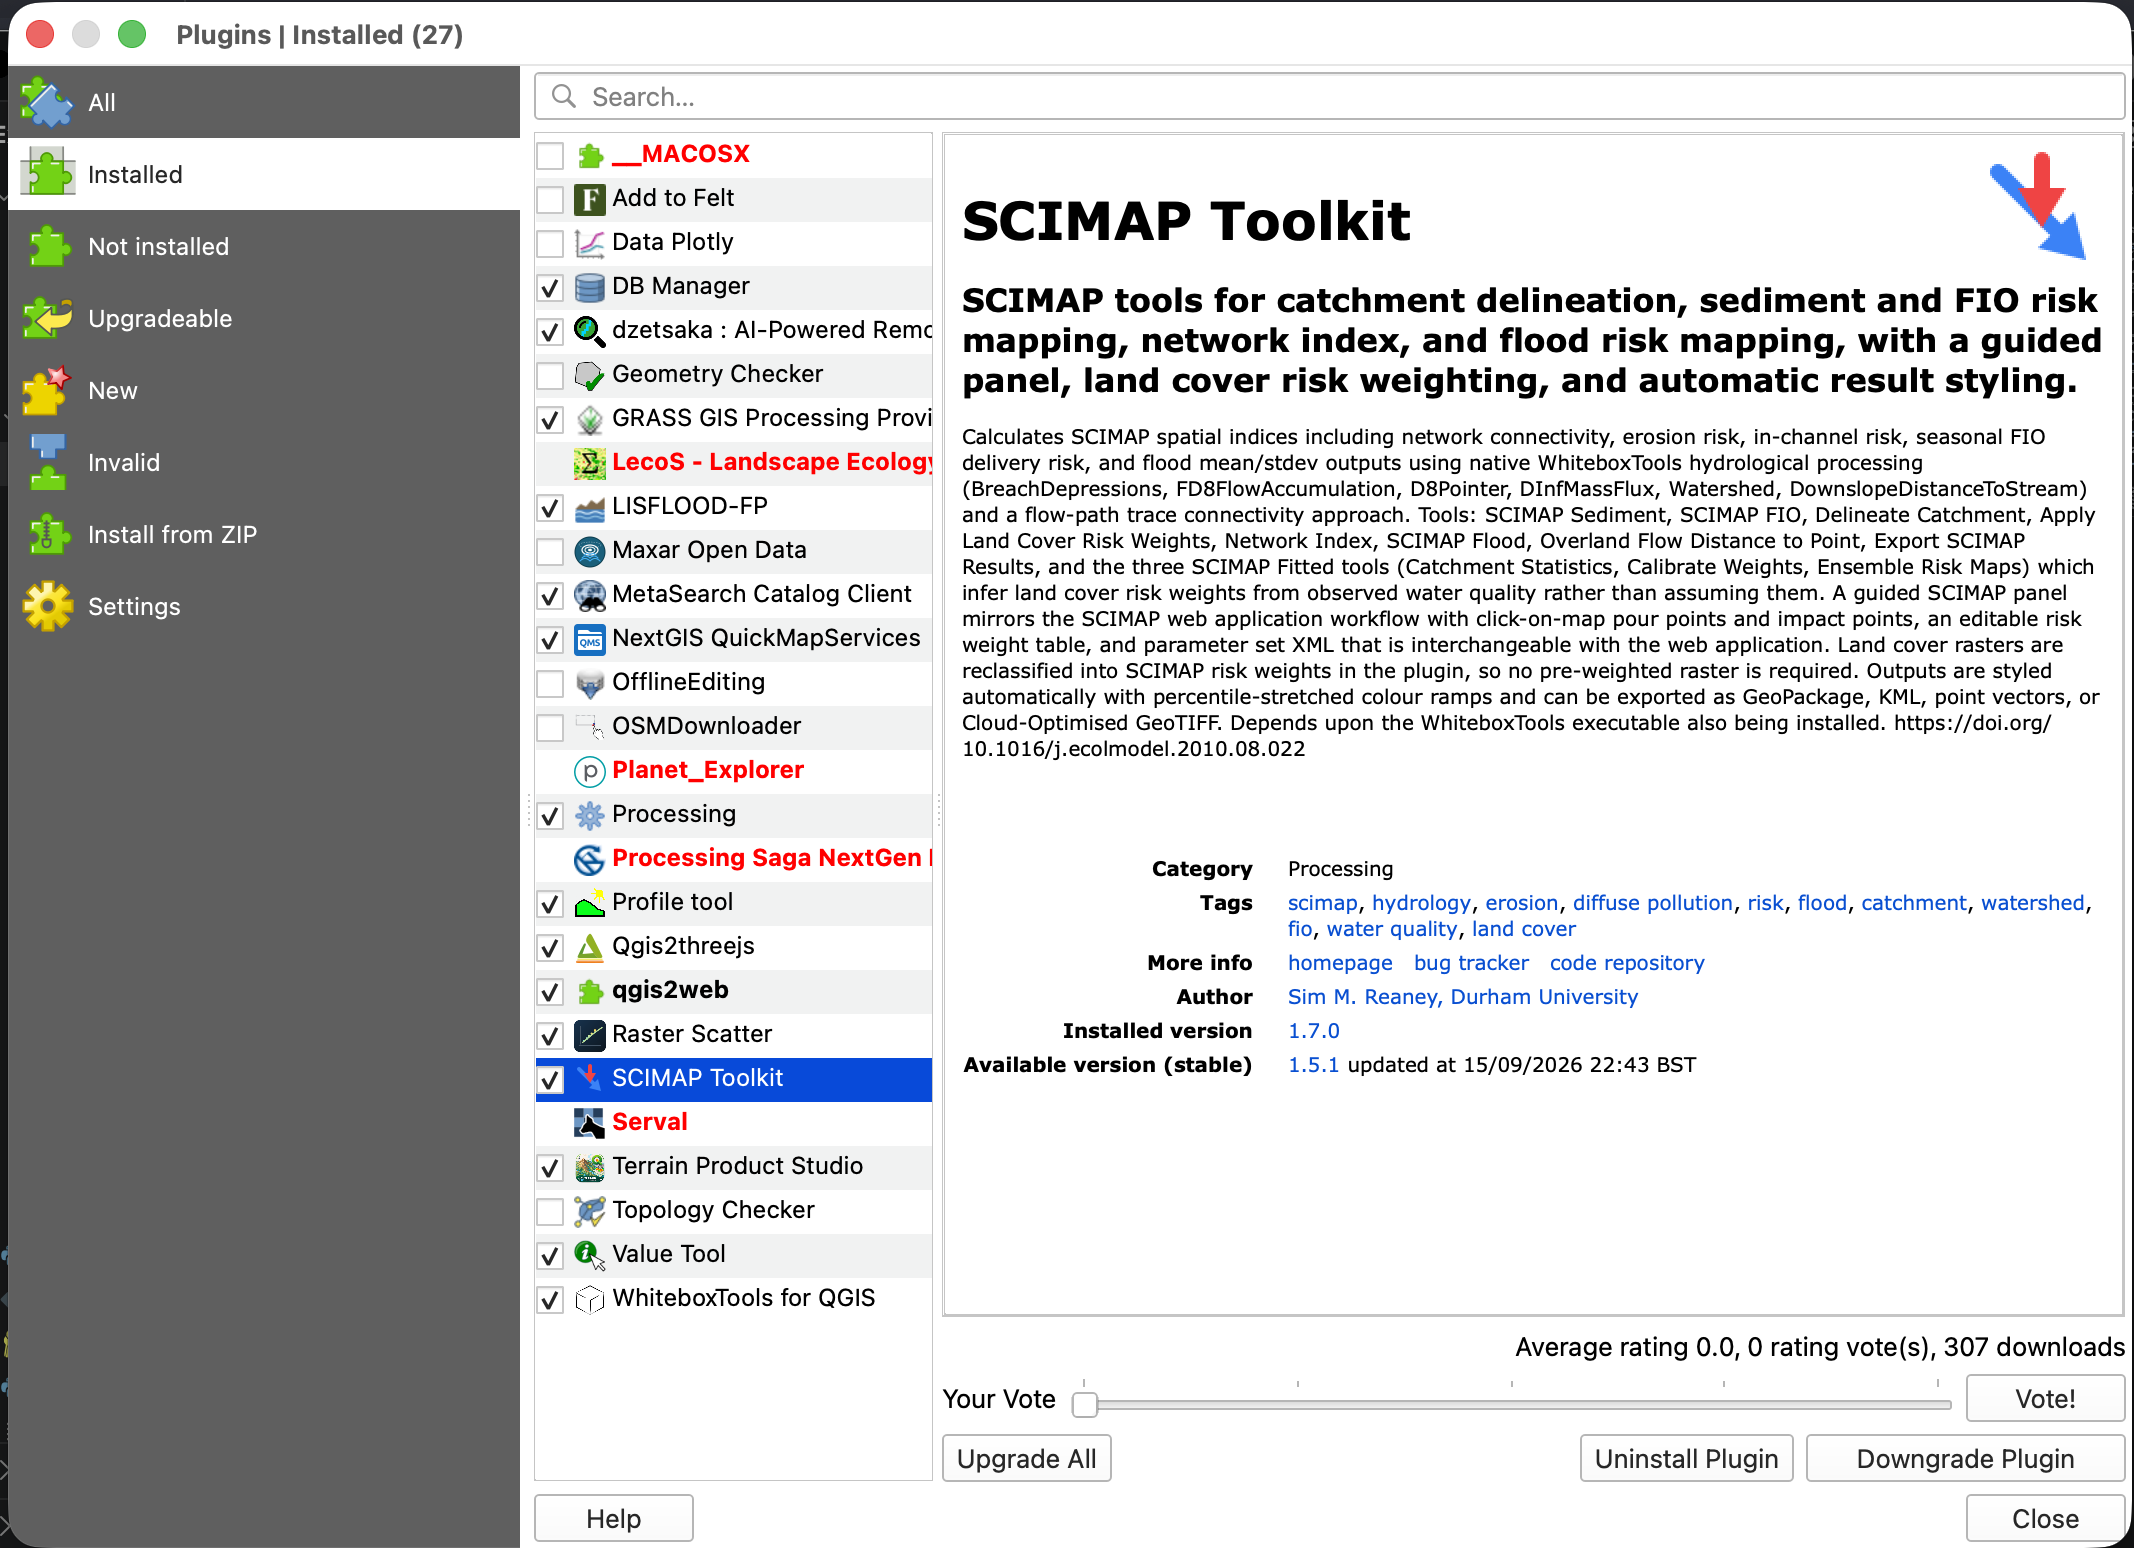Click the MetaSearch Catalog Client icon

pyautogui.click(x=590, y=595)
